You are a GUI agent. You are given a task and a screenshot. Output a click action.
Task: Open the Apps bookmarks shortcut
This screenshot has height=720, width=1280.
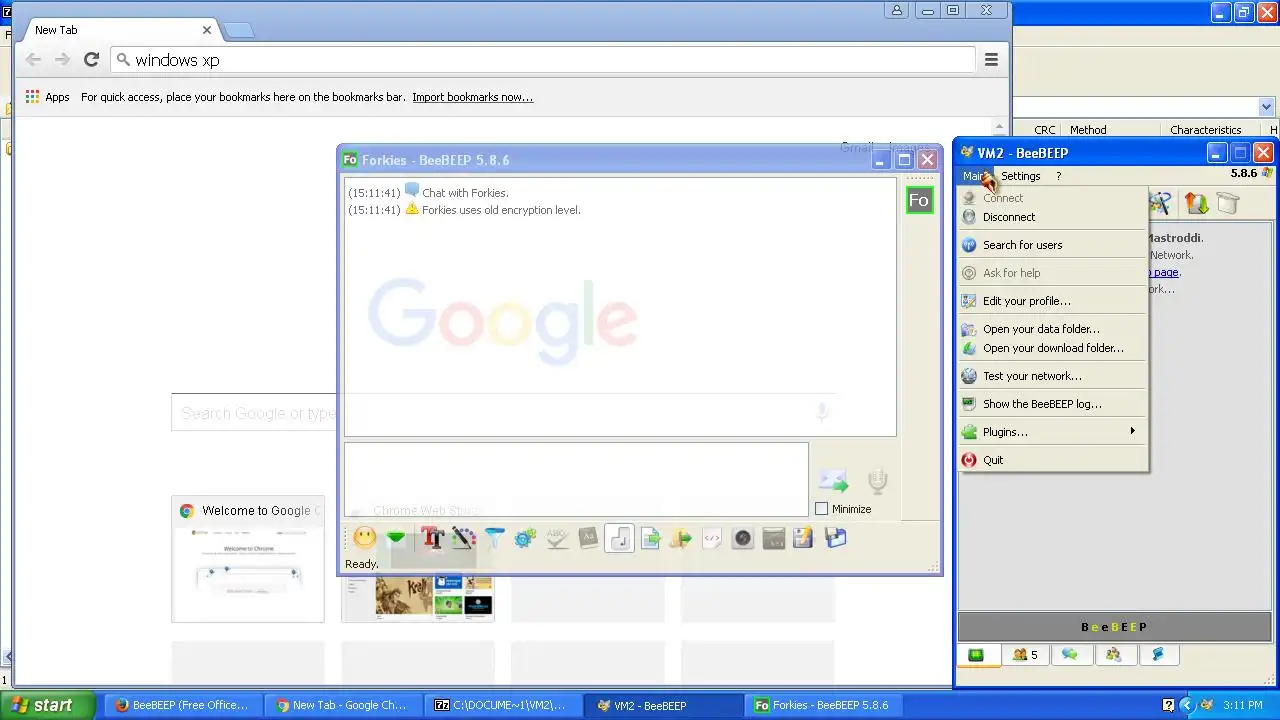47,97
